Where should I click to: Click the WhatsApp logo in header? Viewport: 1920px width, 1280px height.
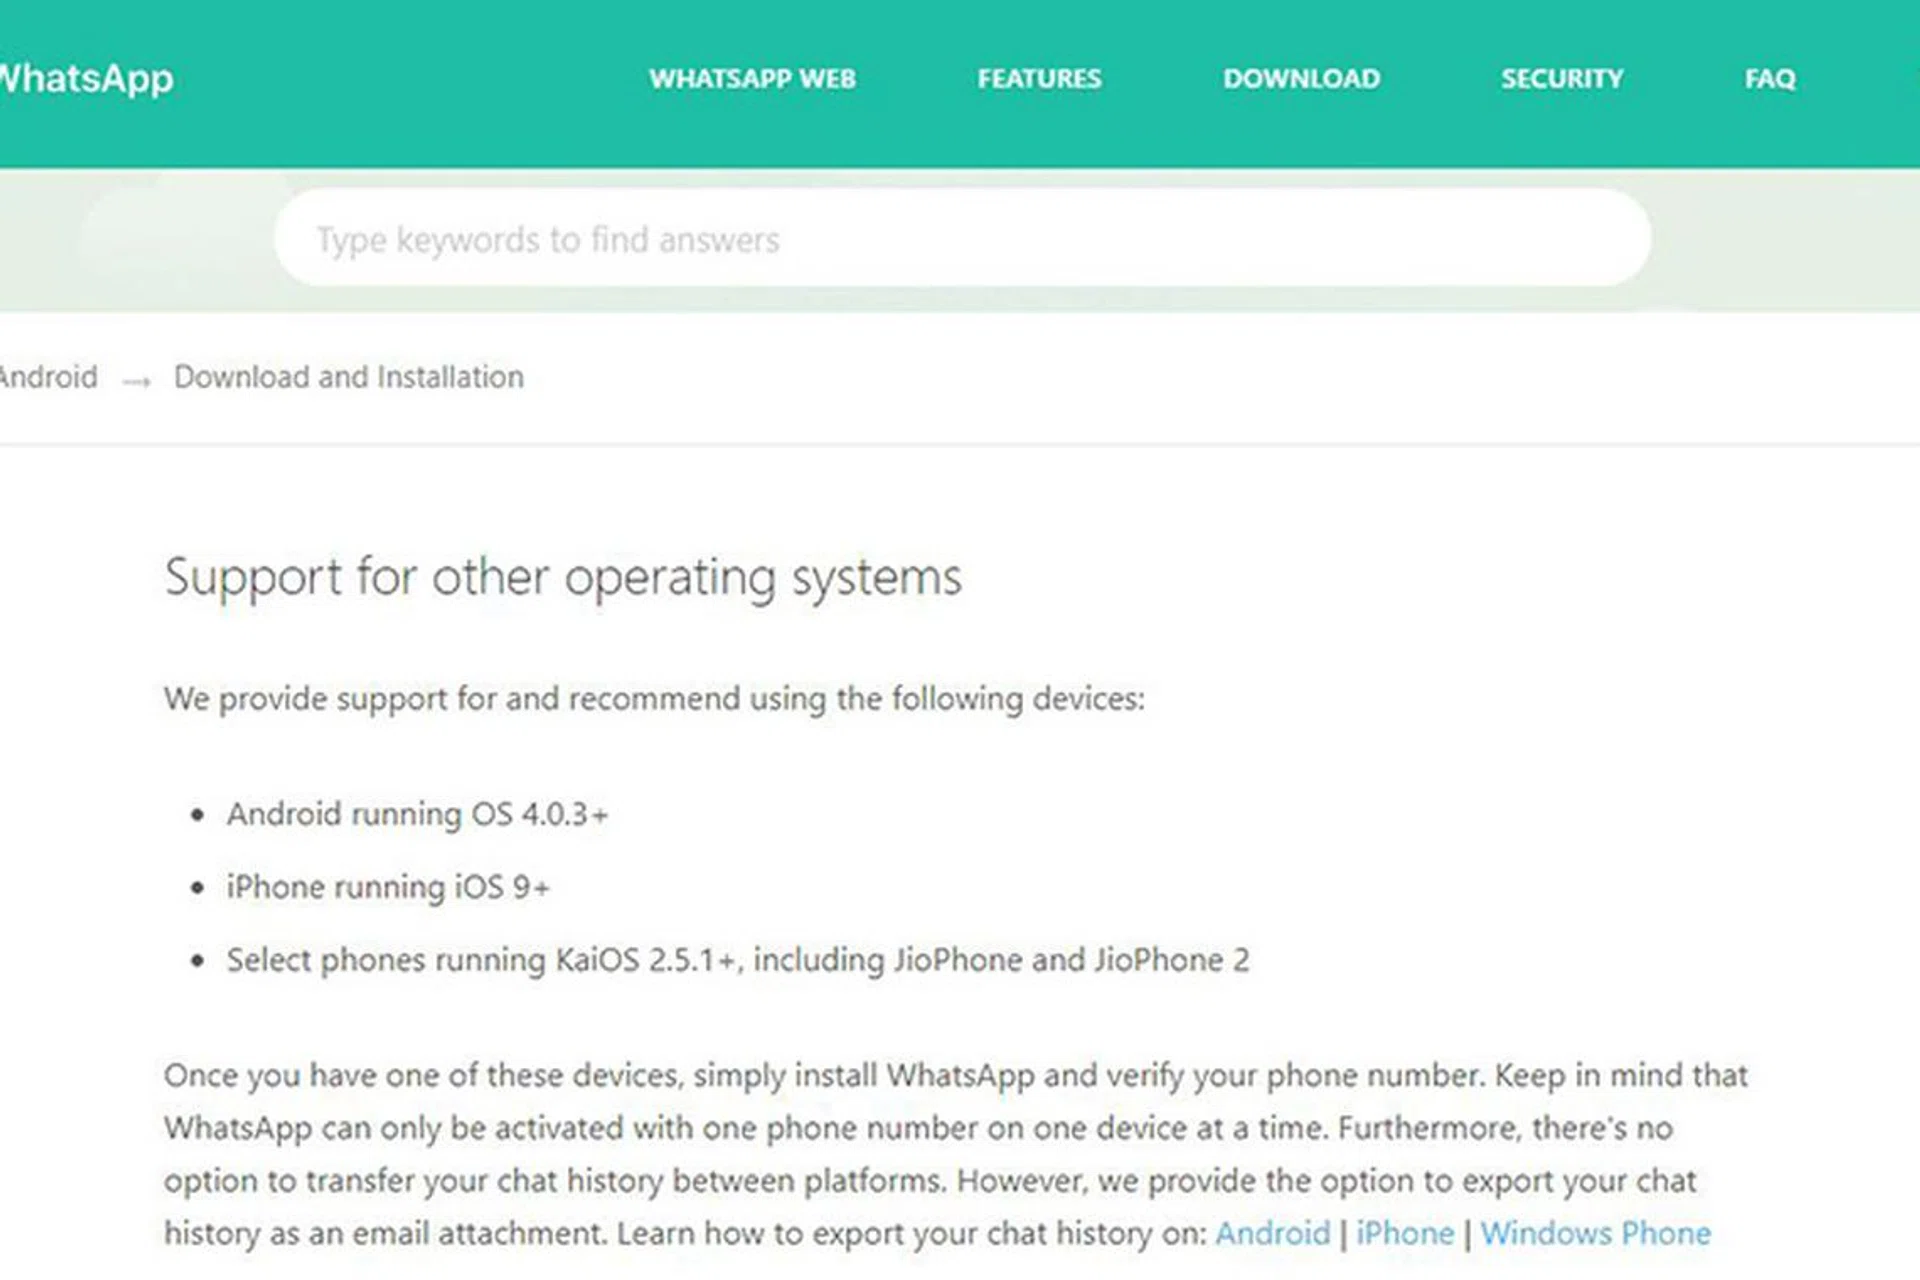(x=86, y=79)
